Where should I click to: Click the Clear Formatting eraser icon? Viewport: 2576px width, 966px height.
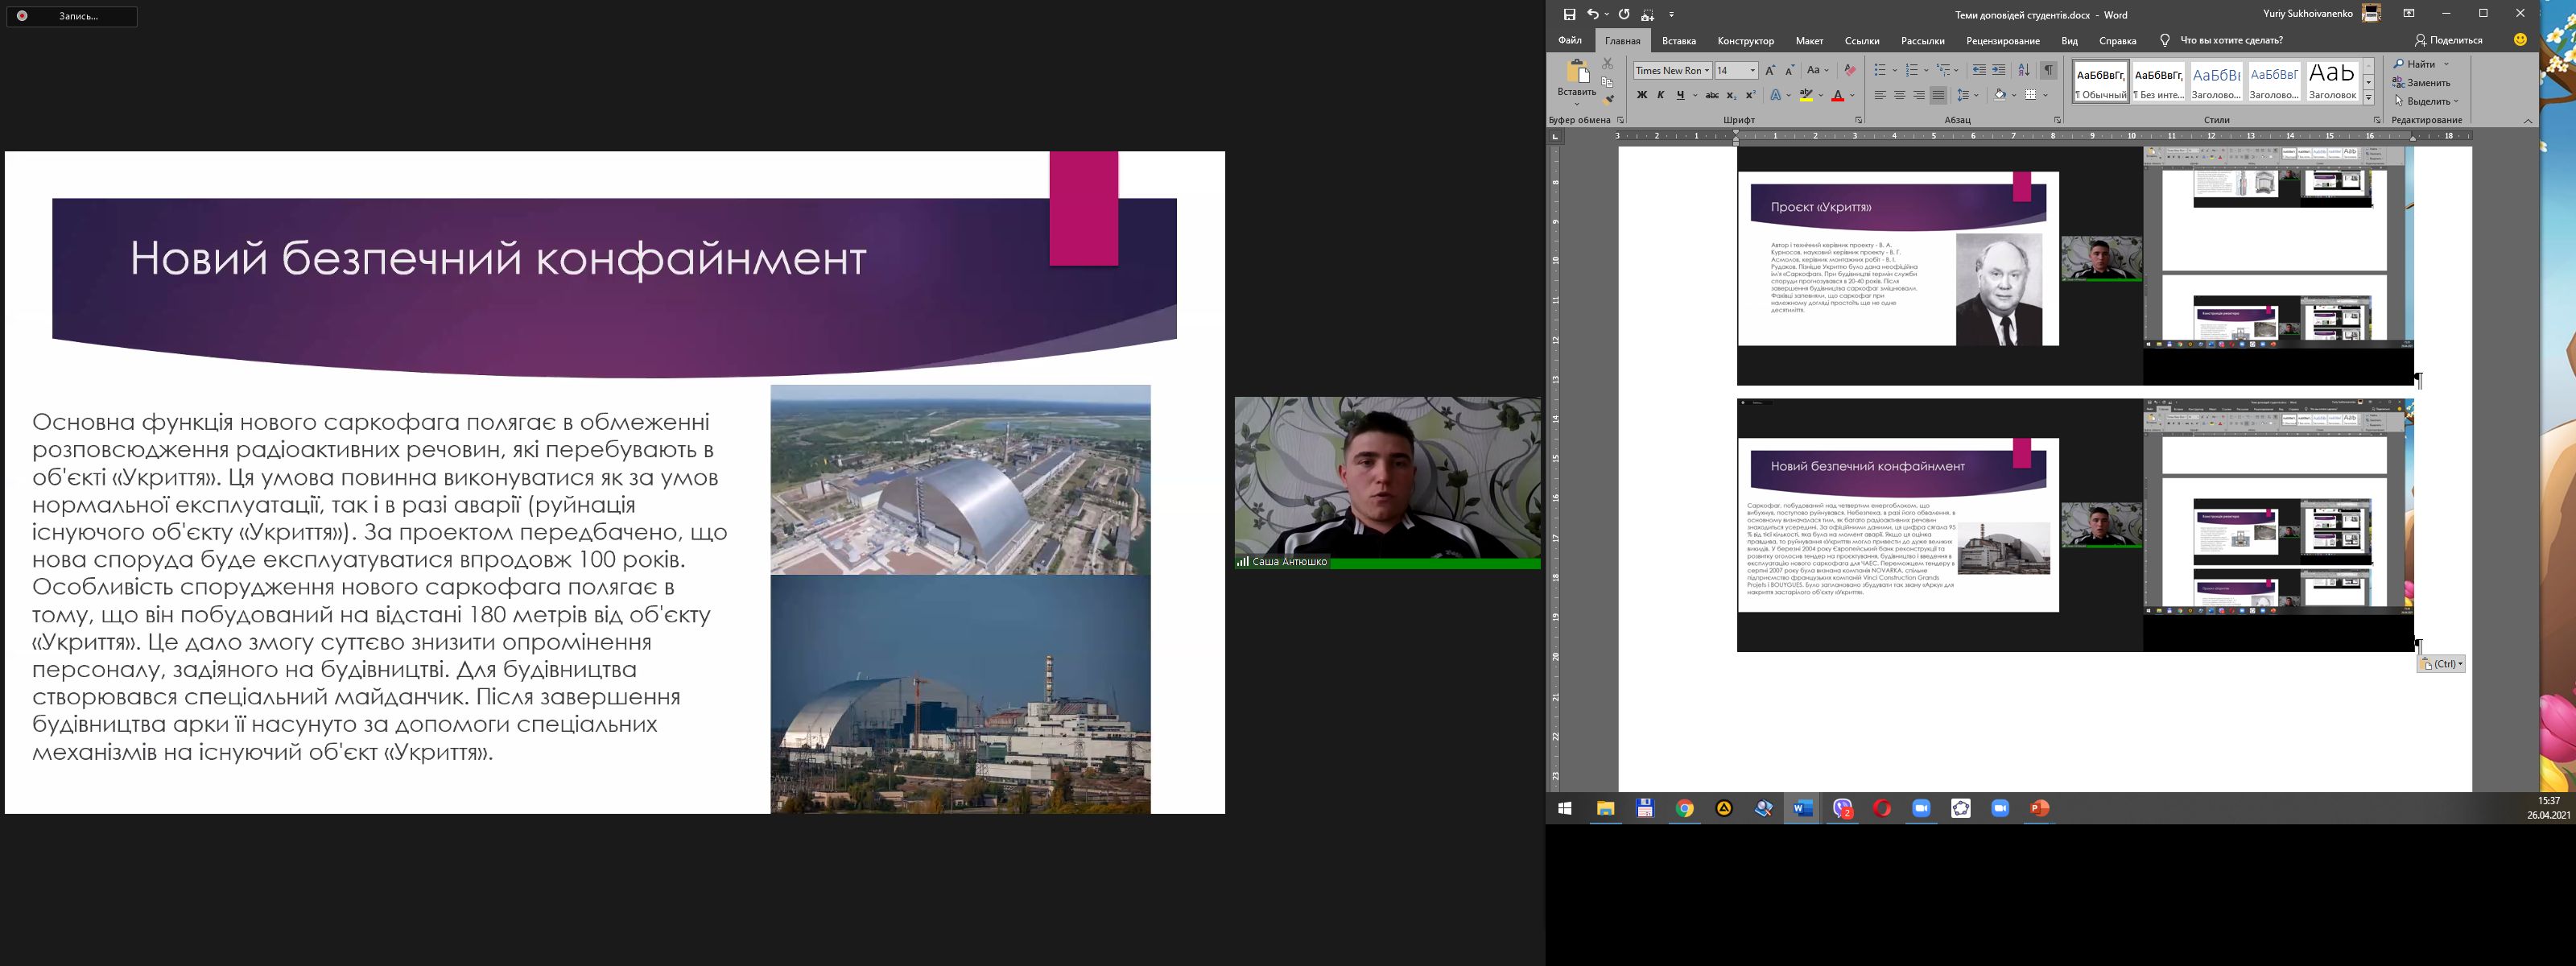coord(1849,70)
